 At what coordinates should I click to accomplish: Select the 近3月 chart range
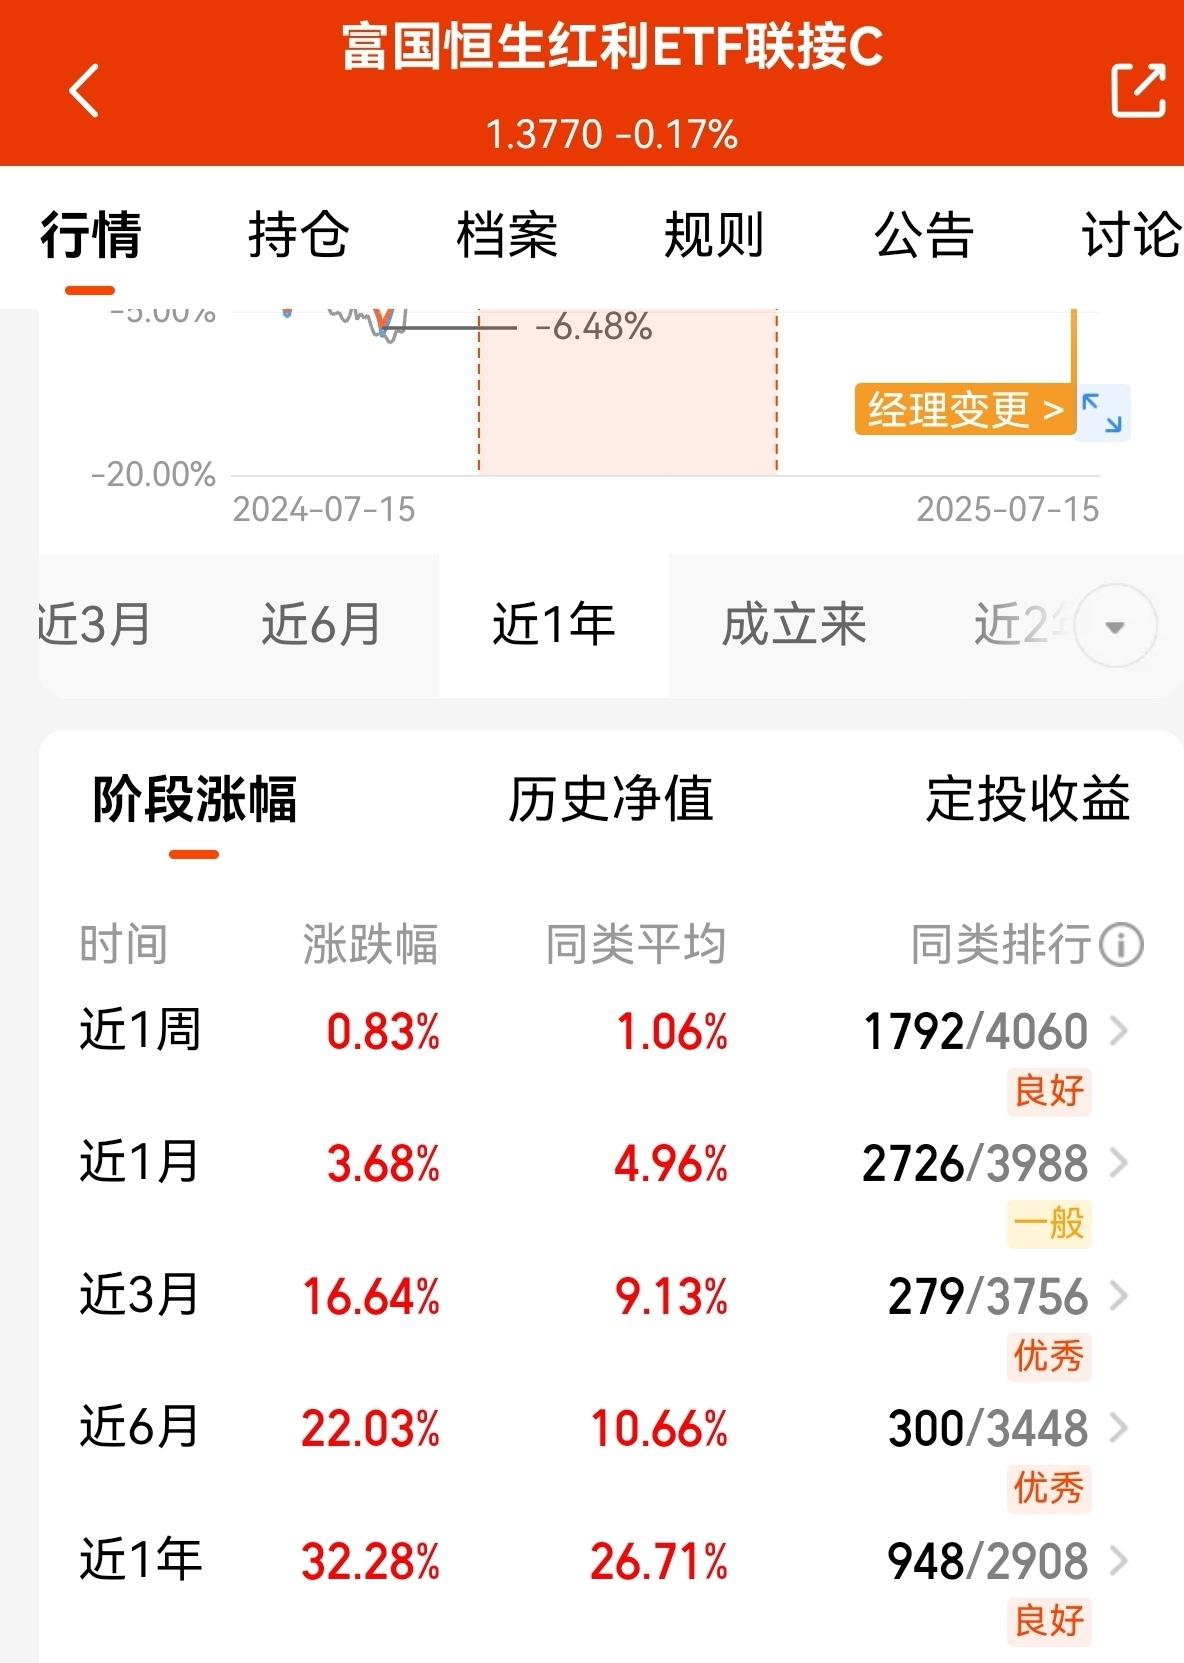click(x=94, y=625)
